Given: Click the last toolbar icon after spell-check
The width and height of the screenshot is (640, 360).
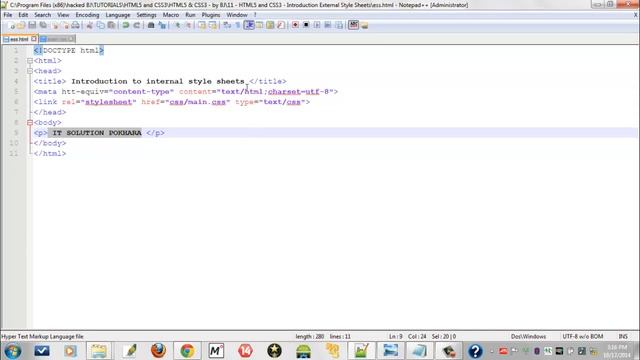Looking at the screenshot, I should click(364, 25).
